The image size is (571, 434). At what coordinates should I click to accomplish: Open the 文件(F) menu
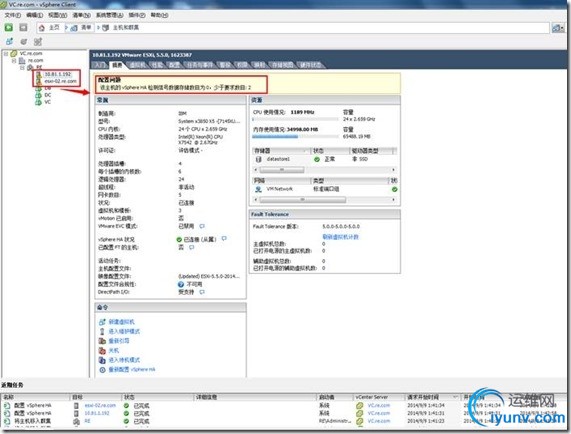pyautogui.click(x=12, y=15)
